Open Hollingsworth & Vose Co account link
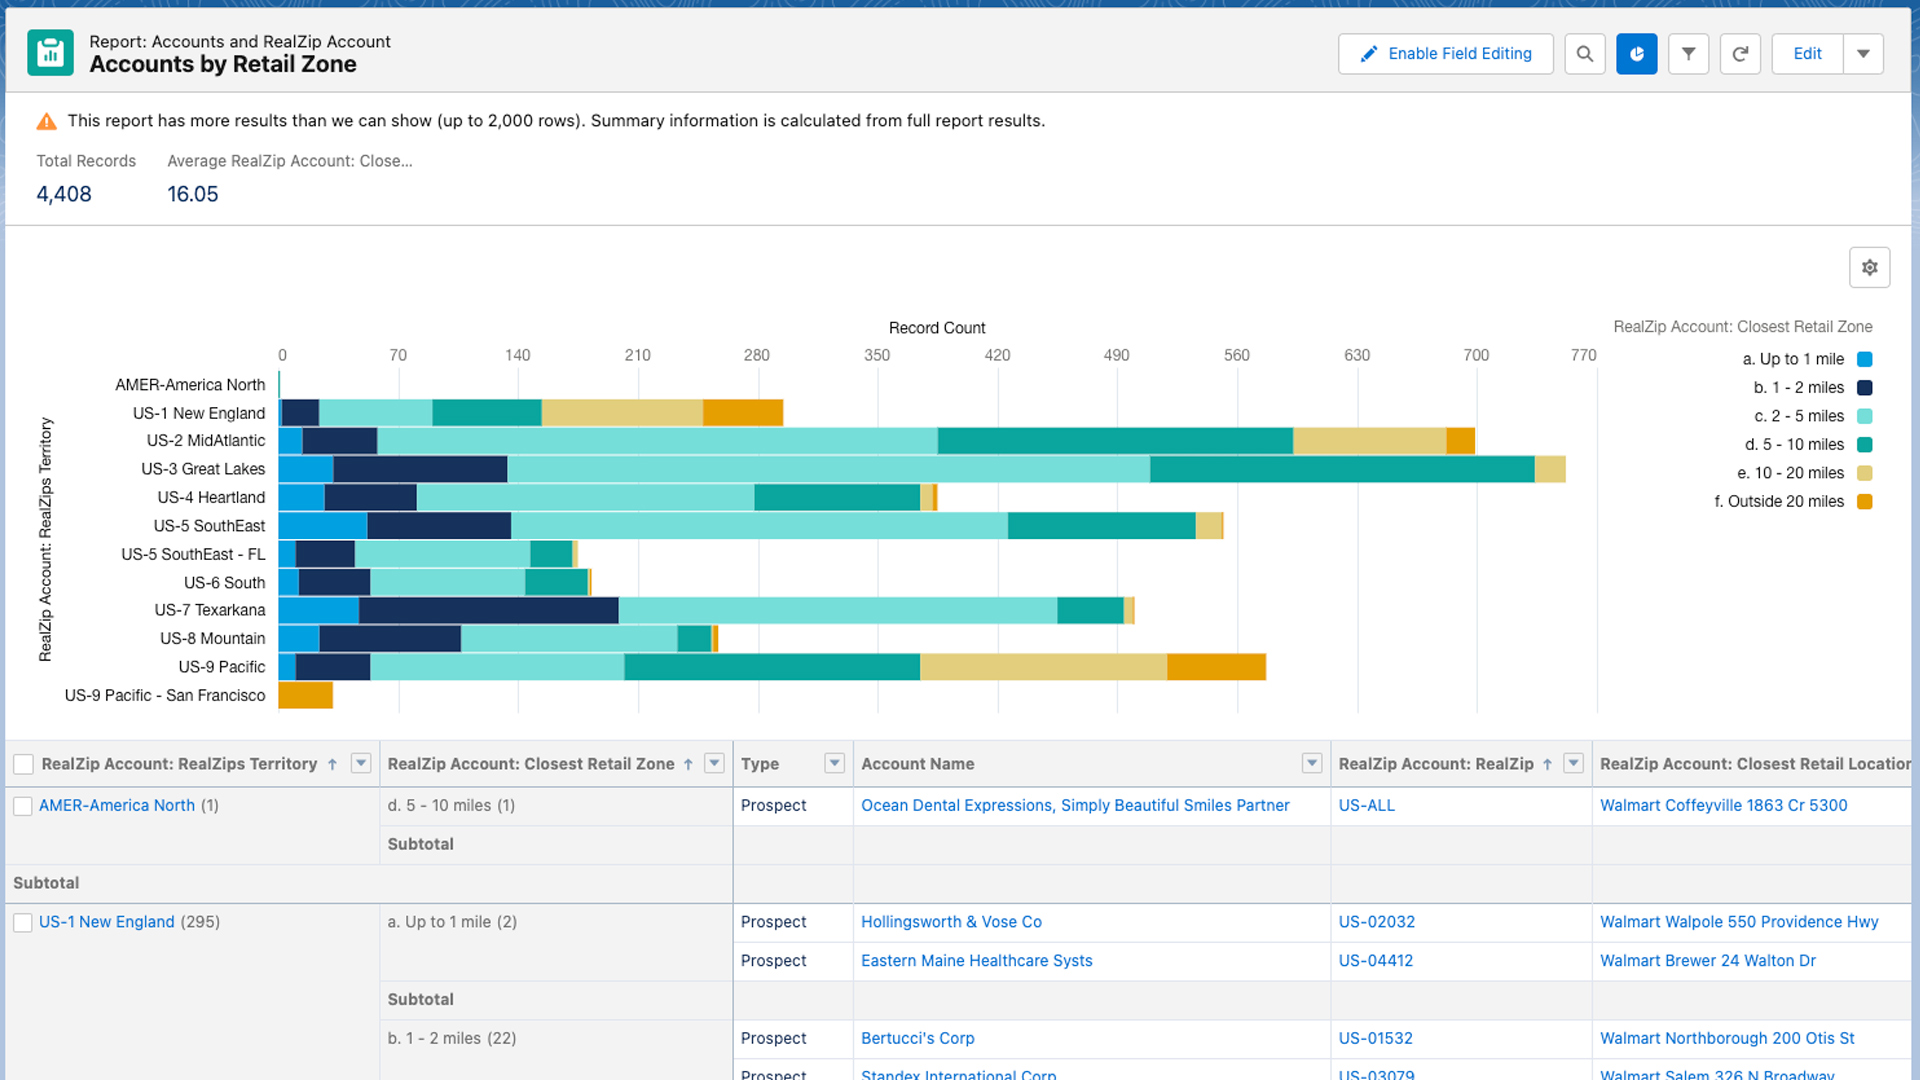 pos(951,922)
